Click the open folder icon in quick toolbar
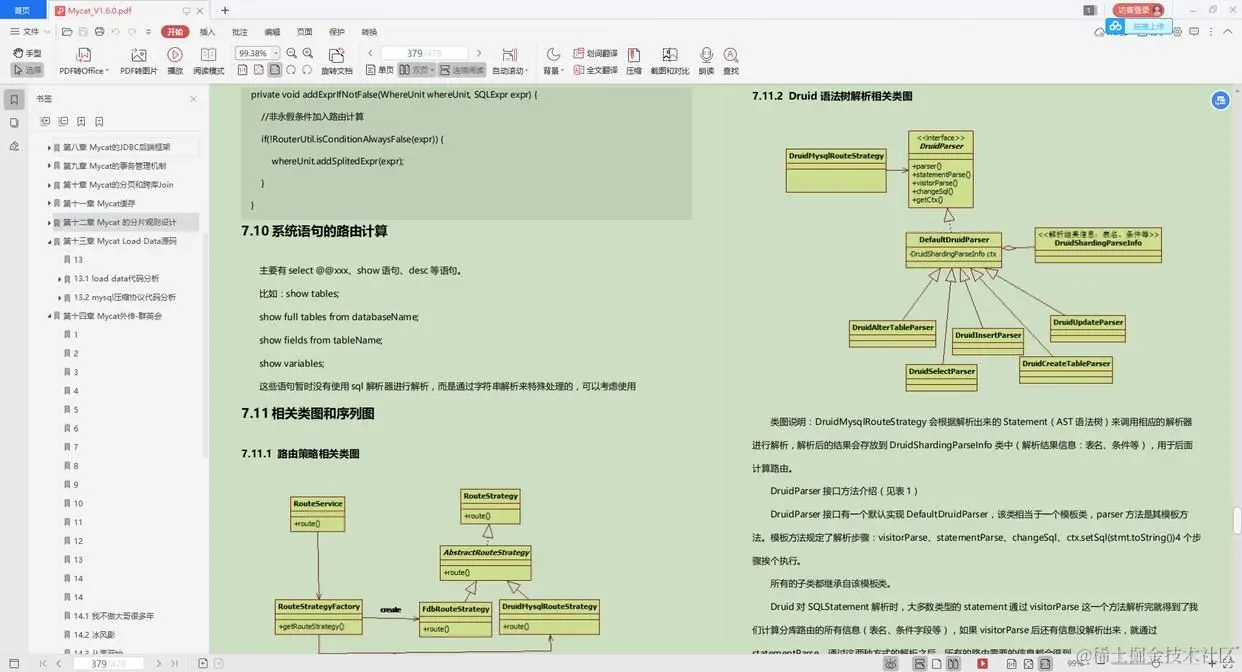The height and width of the screenshot is (672, 1242). 67,32
